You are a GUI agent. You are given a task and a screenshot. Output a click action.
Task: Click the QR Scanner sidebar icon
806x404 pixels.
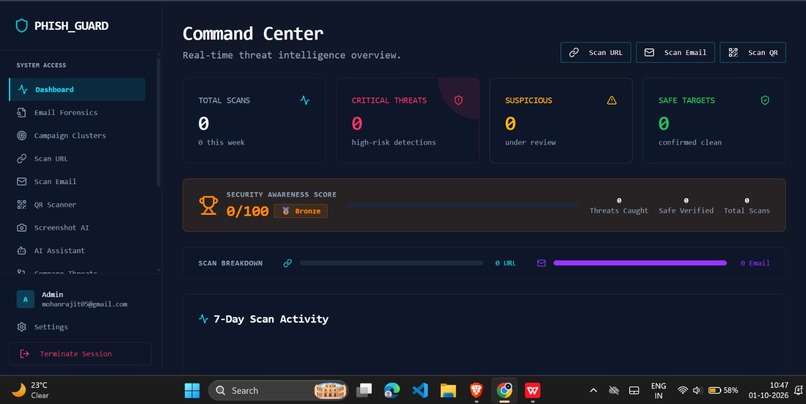pyautogui.click(x=22, y=205)
